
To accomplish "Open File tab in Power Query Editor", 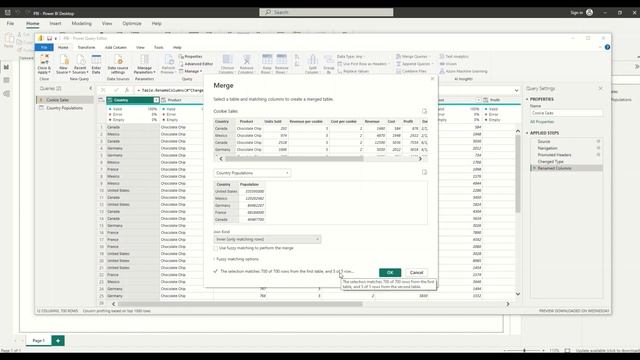I will [44, 47].
